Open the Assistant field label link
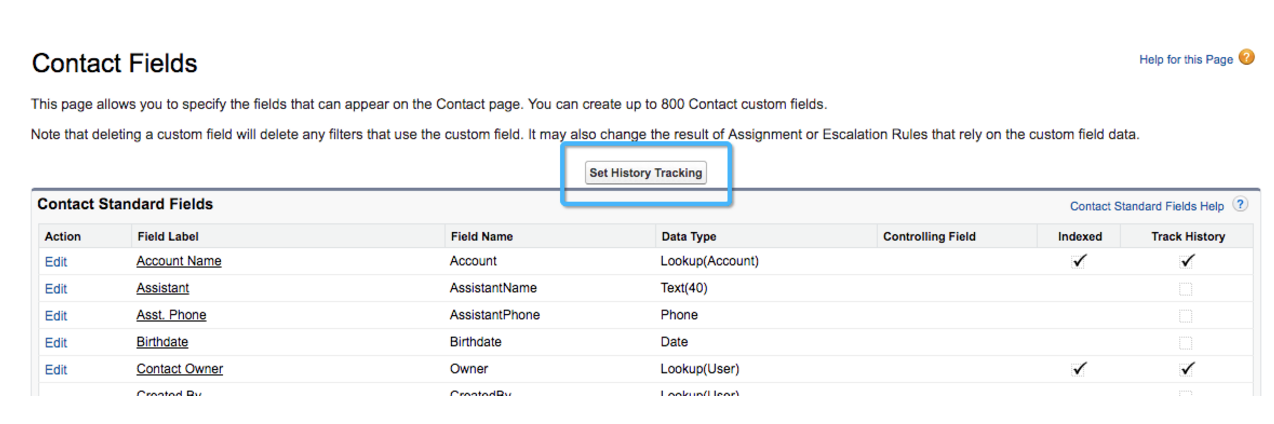Image resolution: width=1274 pixels, height=424 pixels. [x=163, y=288]
